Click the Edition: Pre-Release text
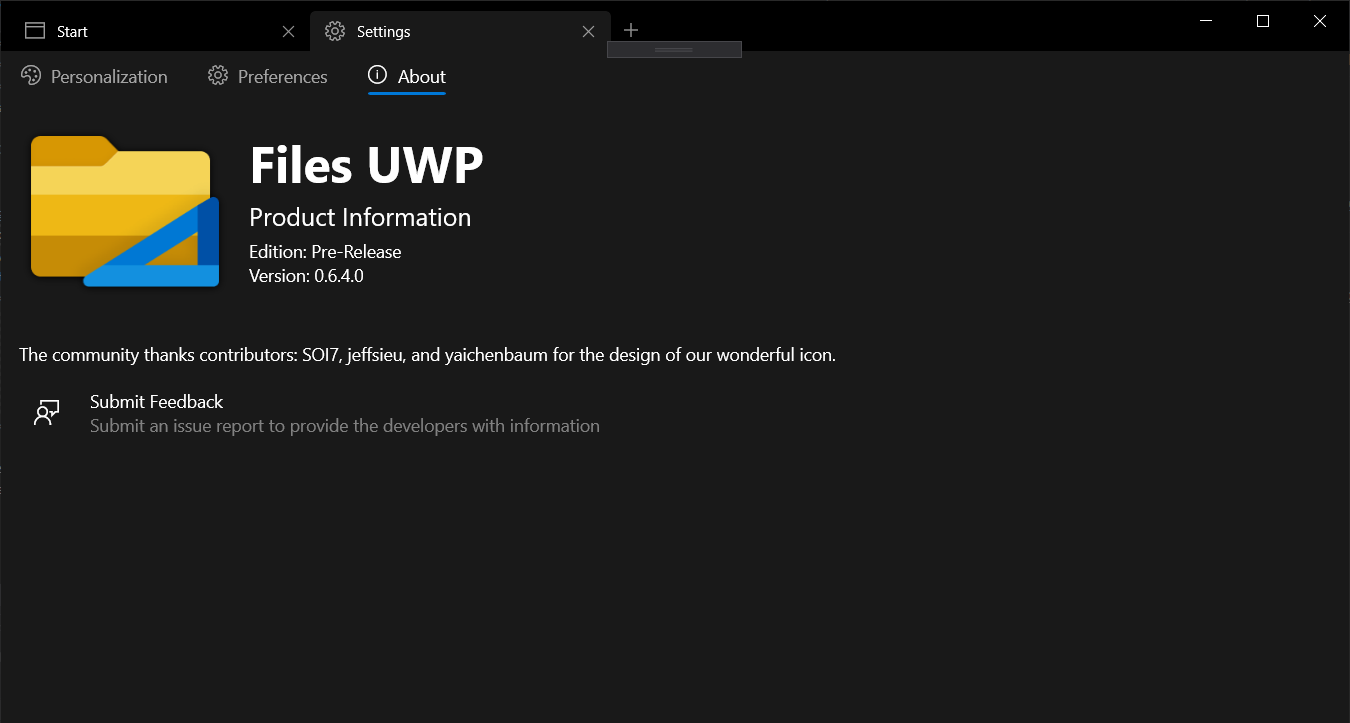The height and width of the screenshot is (723, 1350). tap(325, 252)
